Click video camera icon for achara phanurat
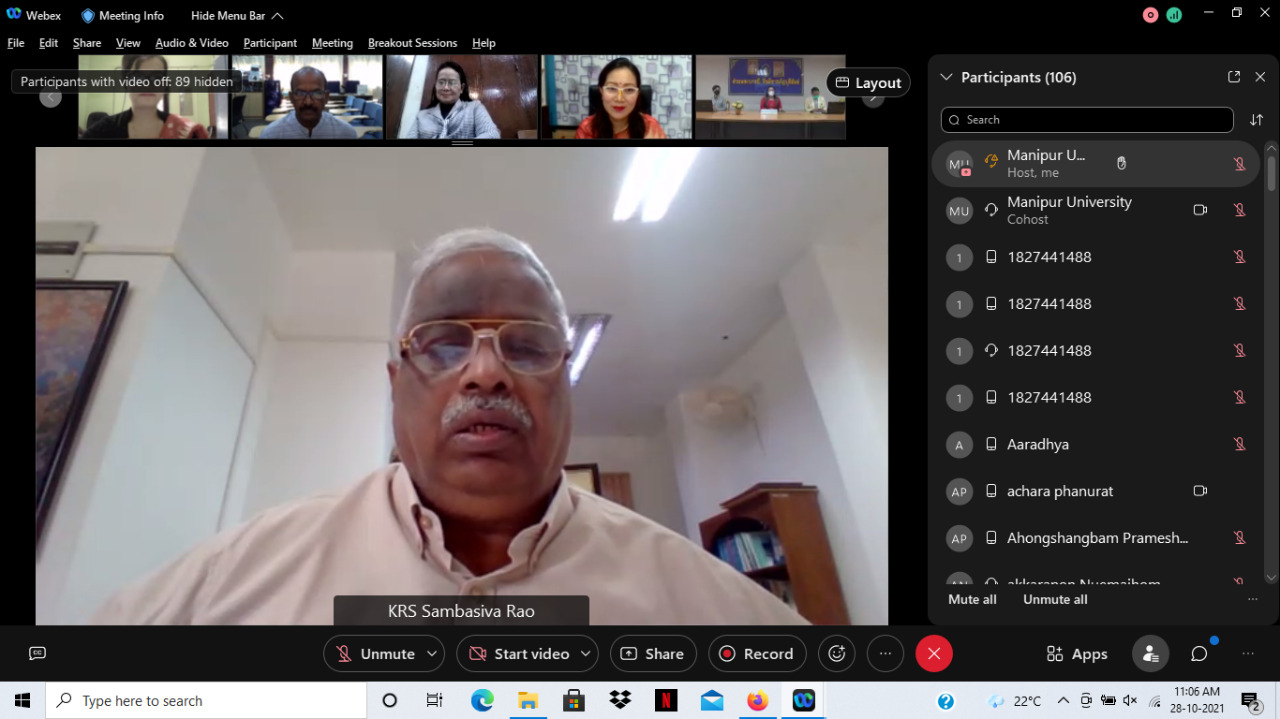Screen dimensions: 1280x719 point(1200,491)
